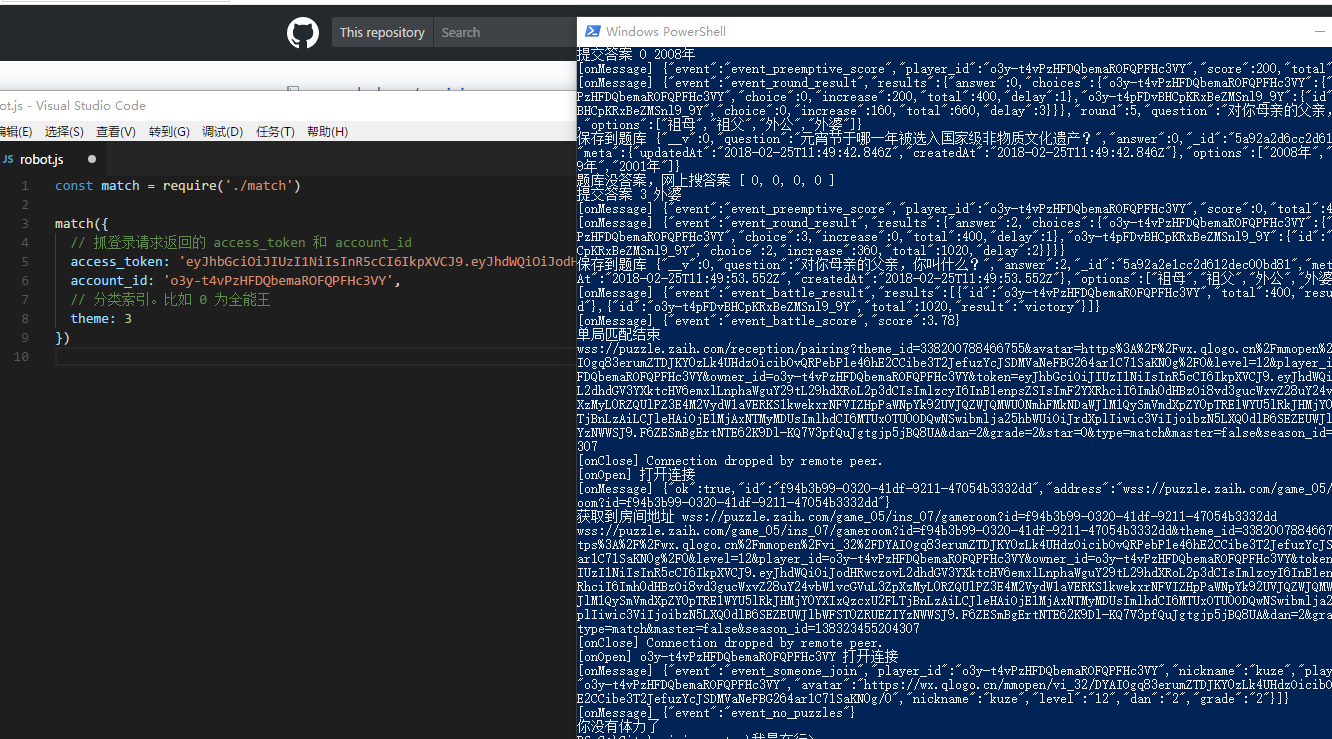
Task: Open the 选择(S) menu
Action: coord(65,132)
